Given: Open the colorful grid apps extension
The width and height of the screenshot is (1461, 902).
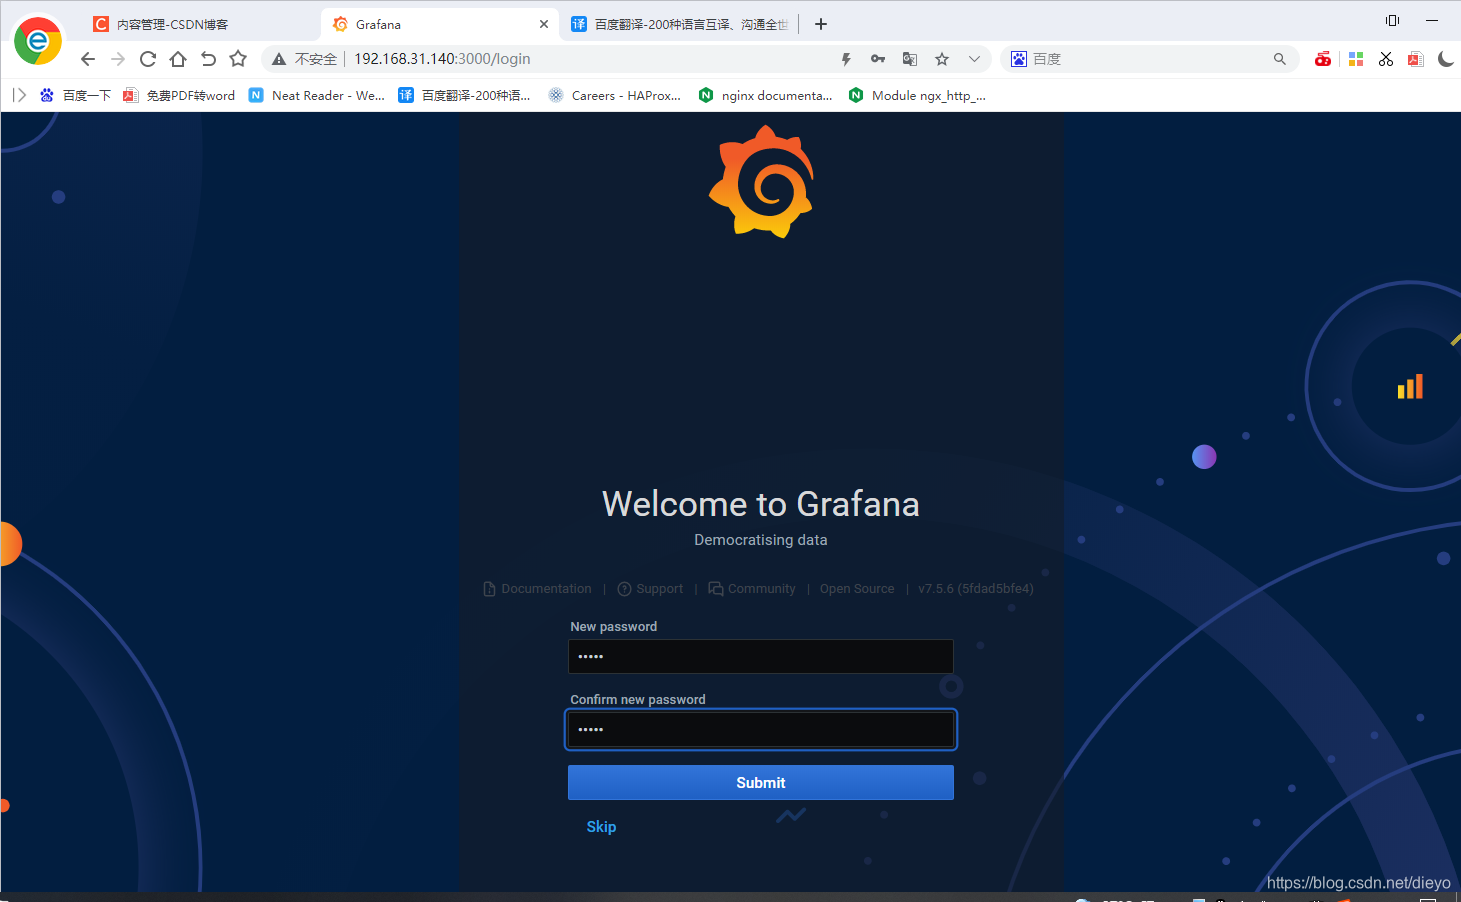Looking at the screenshot, I should pyautogui.click(x=1356, y=59).
